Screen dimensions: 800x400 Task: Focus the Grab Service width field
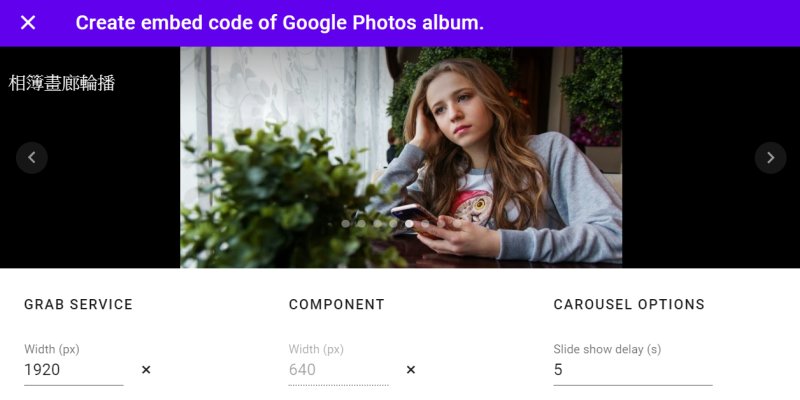point(73,370)
